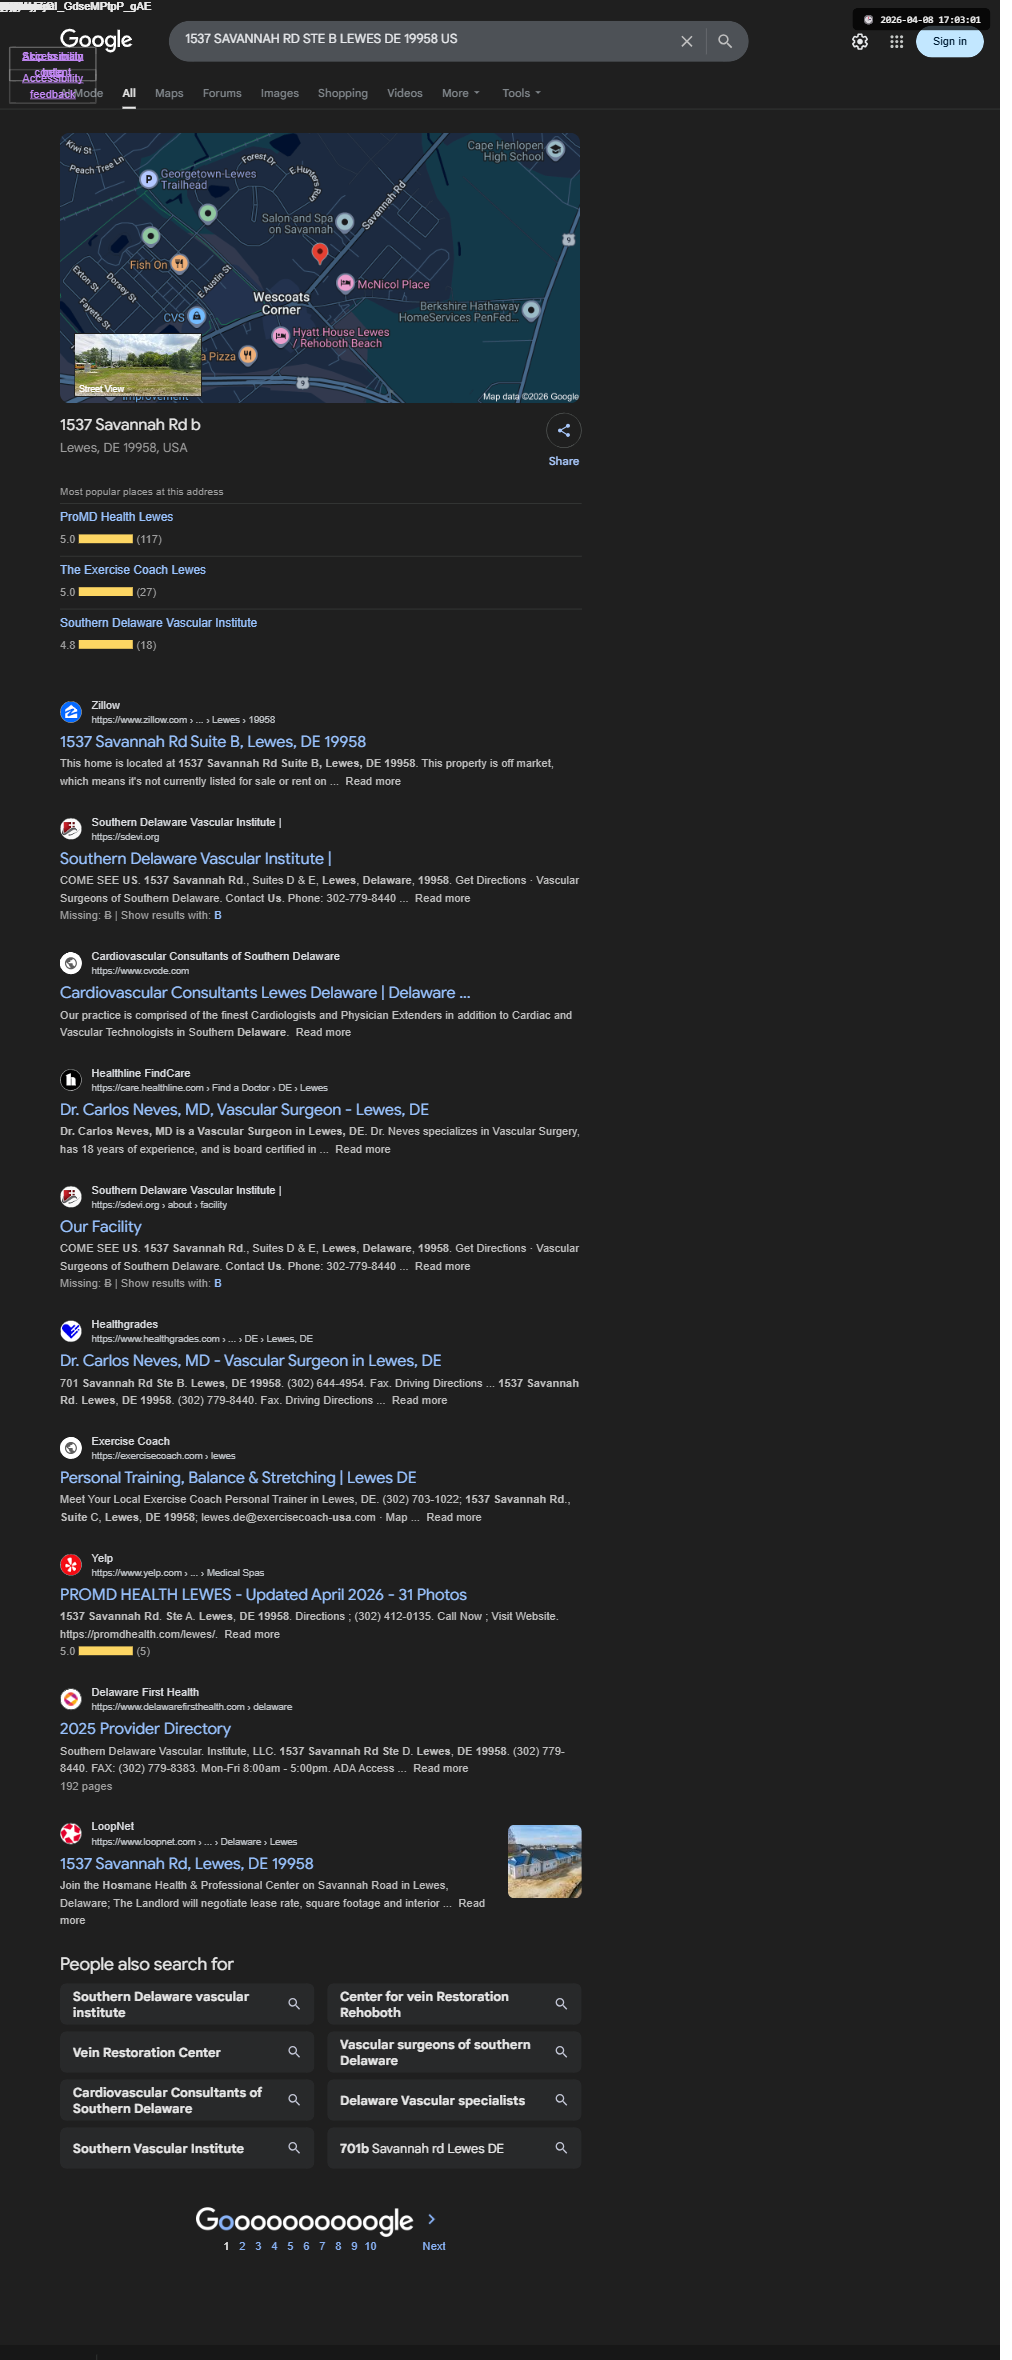This screenshot has height=2360, width=1012.
Task: Click the Cape Henlopen High School marker
Action: coord(556,150)
